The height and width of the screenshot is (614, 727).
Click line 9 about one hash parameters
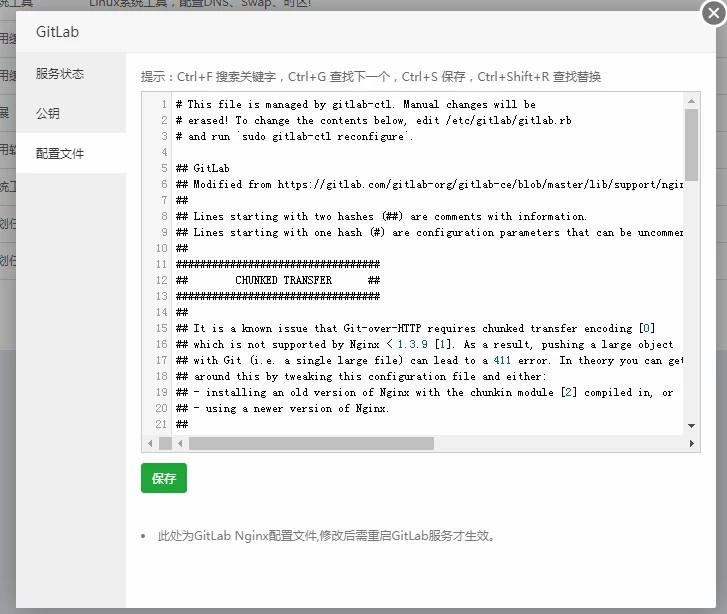429,232
